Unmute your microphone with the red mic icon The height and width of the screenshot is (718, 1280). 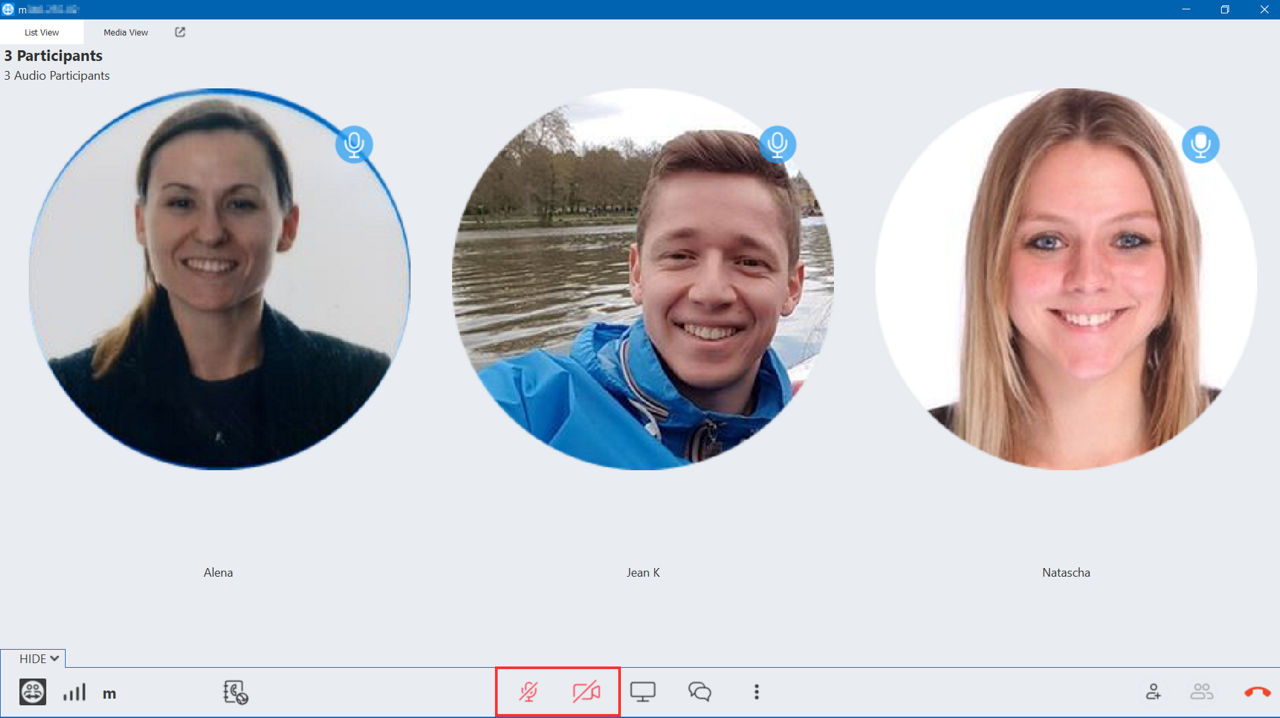click(529, 692)
